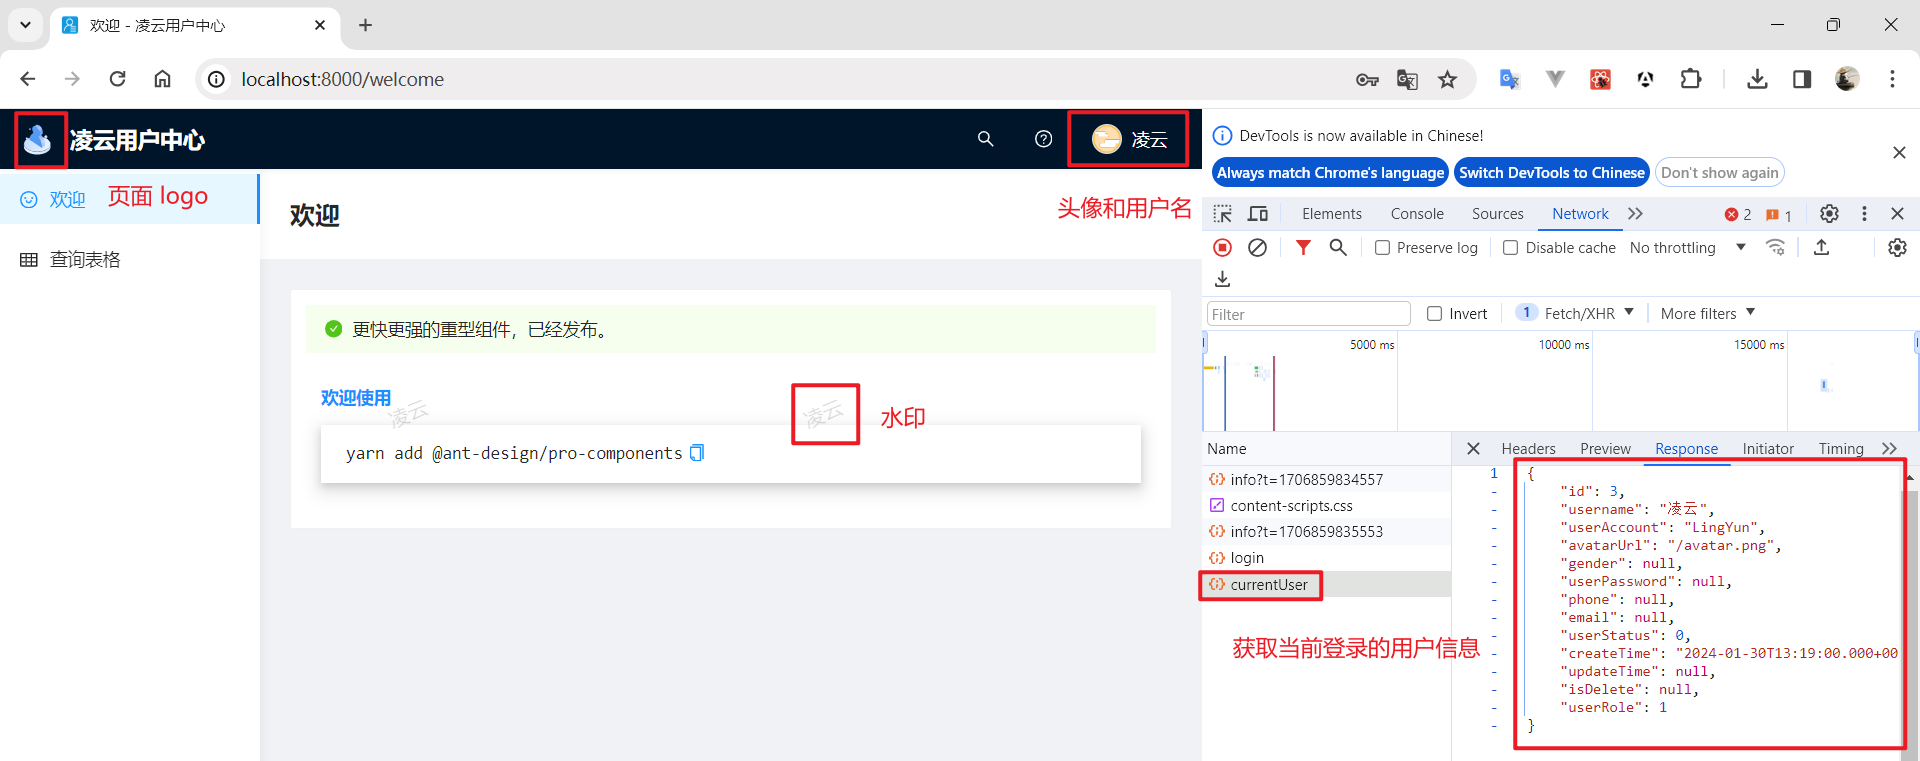
Task: Clear the network log
Action: (1257, 248)
